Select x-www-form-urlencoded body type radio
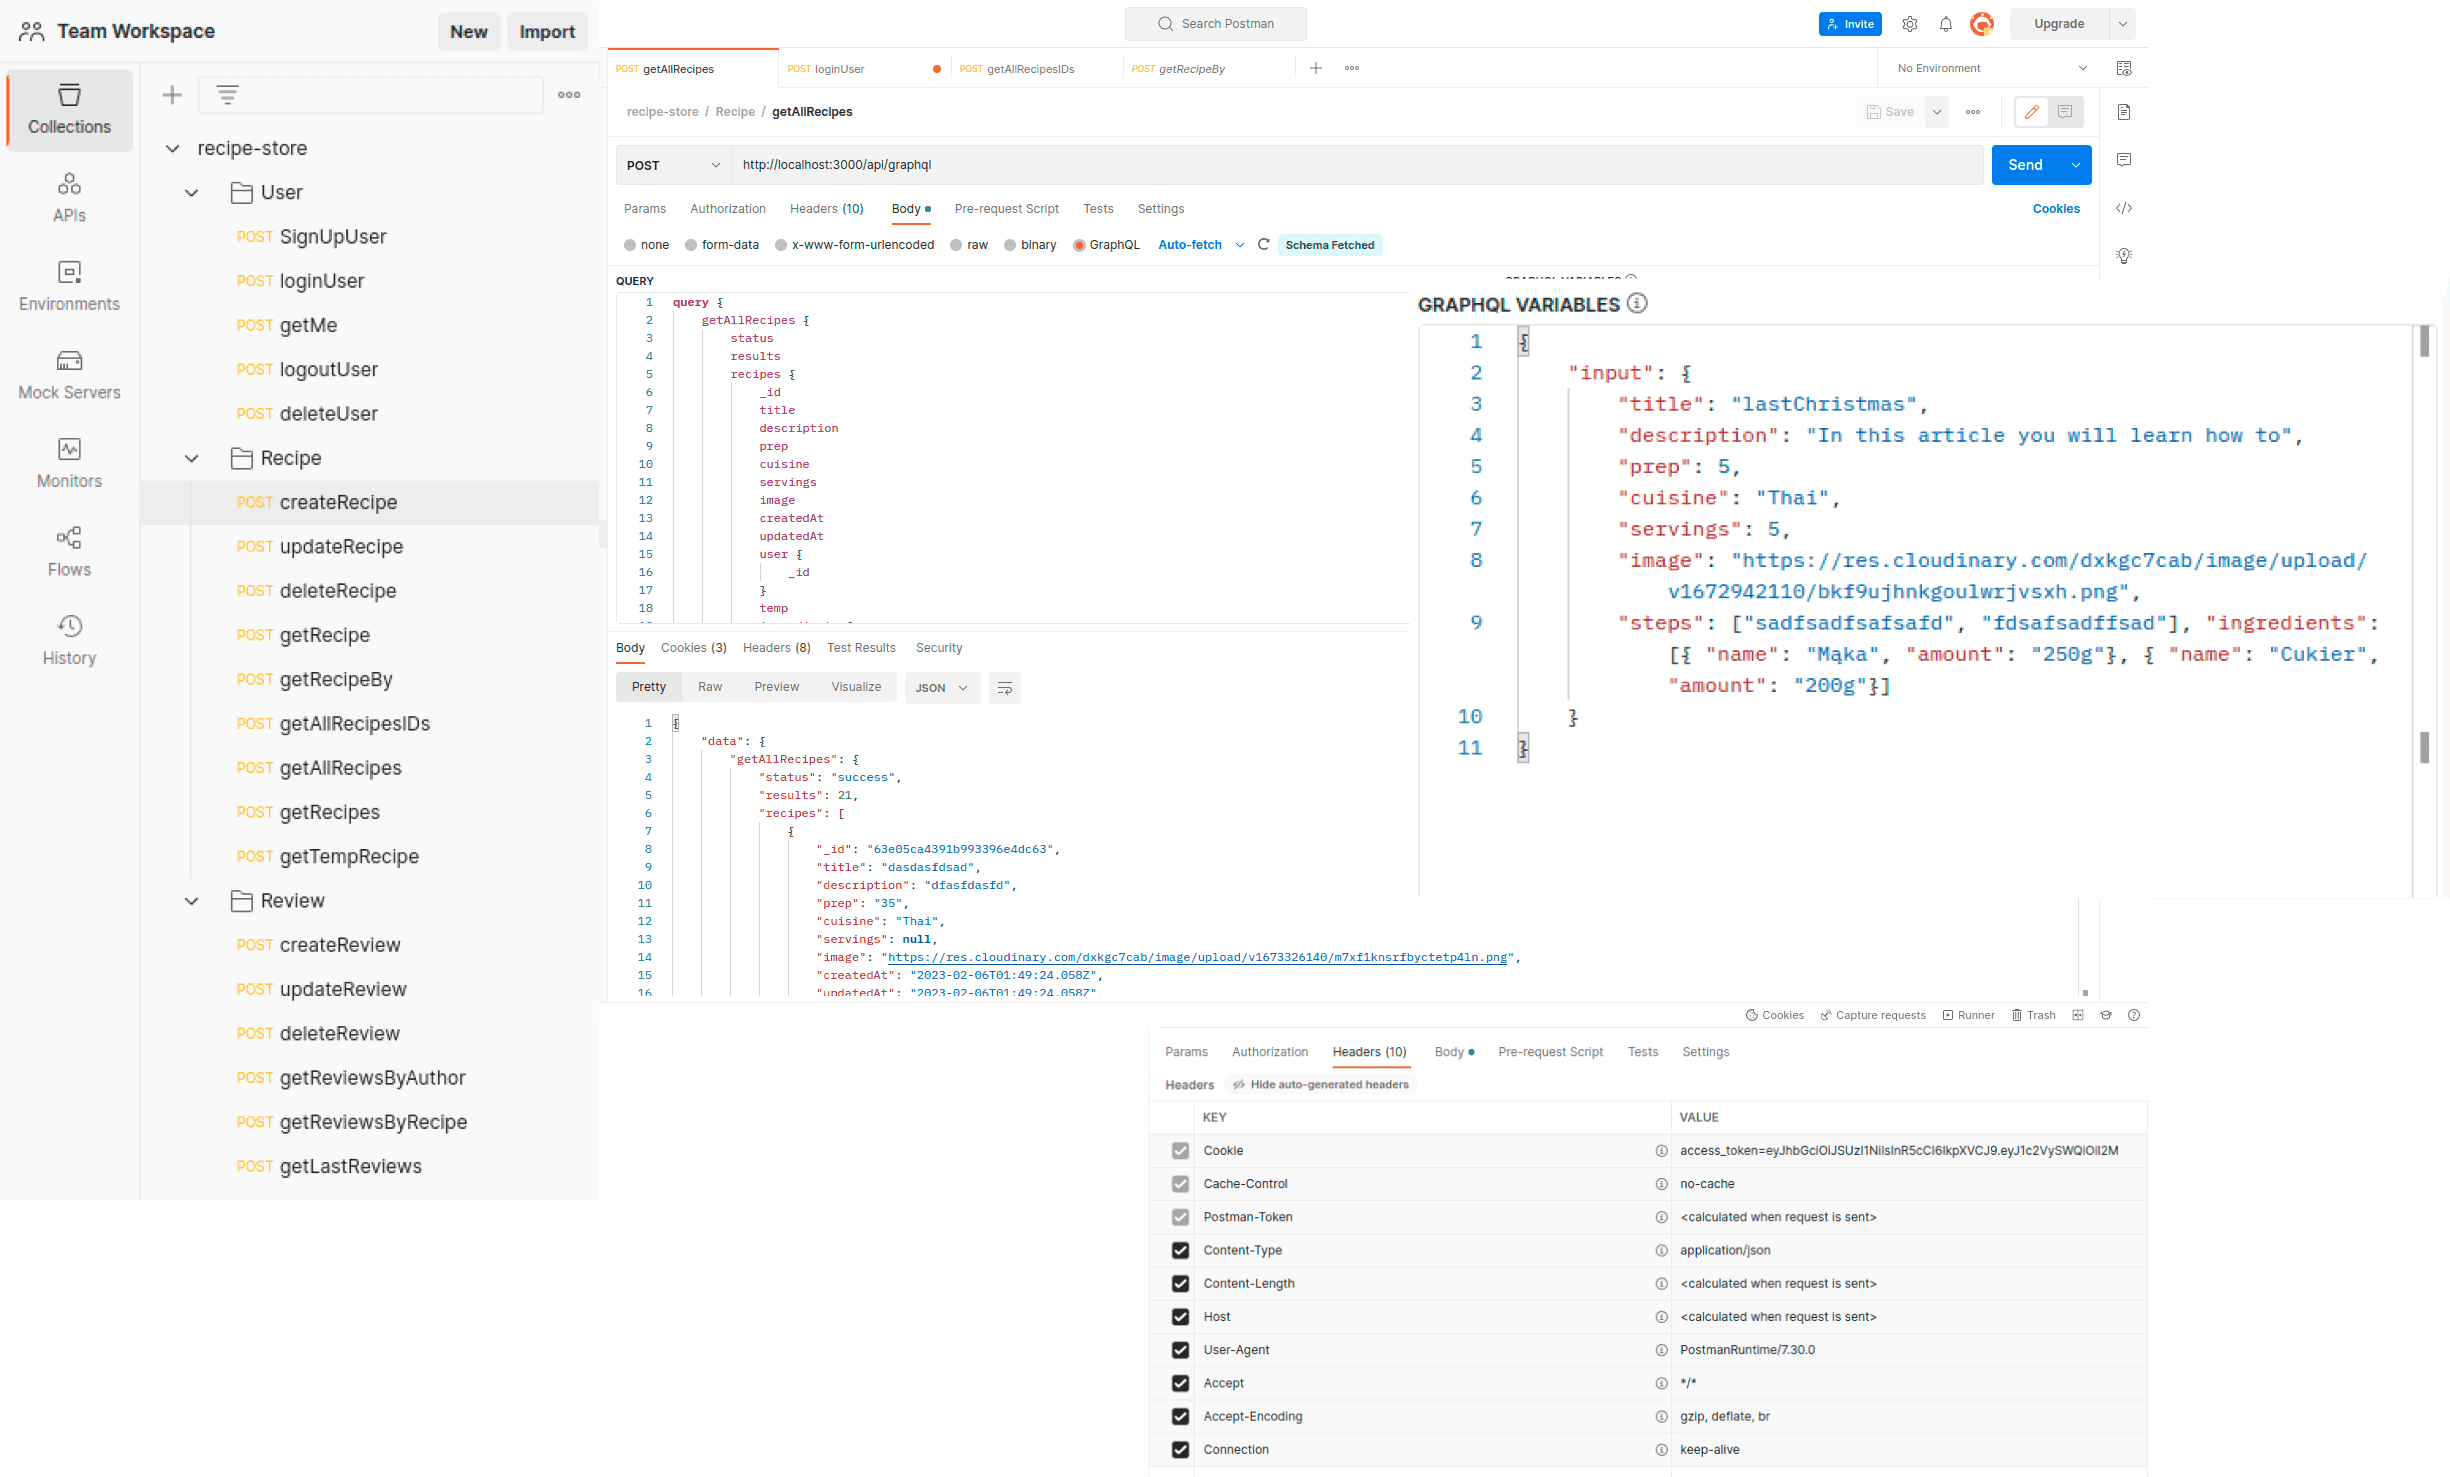2450x1477 pixels. coord(781,245)
